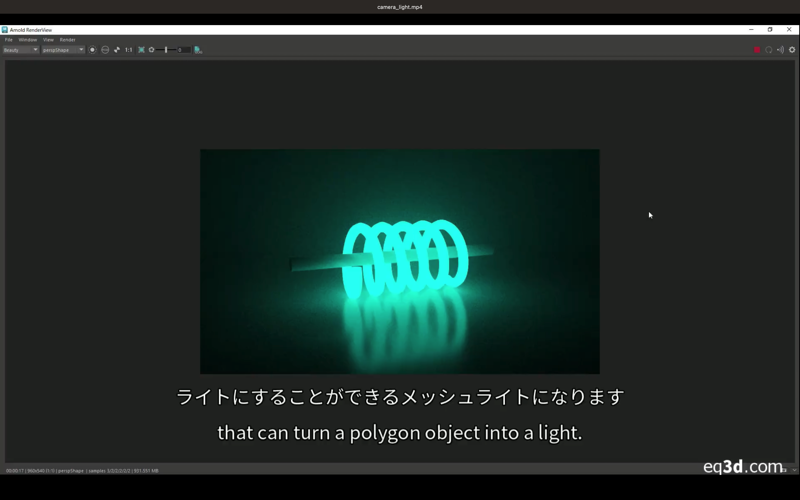Viewport: 800px width, 500px height.
Task: Toggle the color management icon
Action: tap(105, 50)
